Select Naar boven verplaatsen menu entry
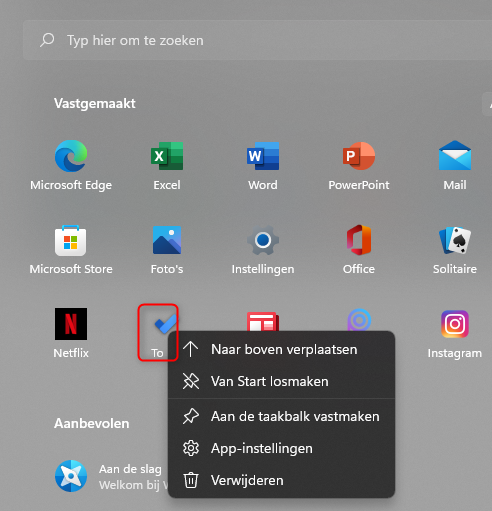This screenshot has height=511, width=492. (281, 349)
